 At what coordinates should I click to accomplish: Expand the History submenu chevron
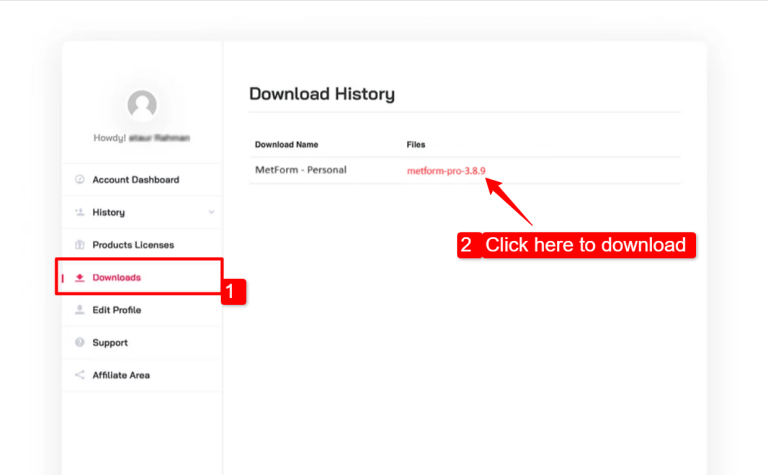tap(211, 212)
